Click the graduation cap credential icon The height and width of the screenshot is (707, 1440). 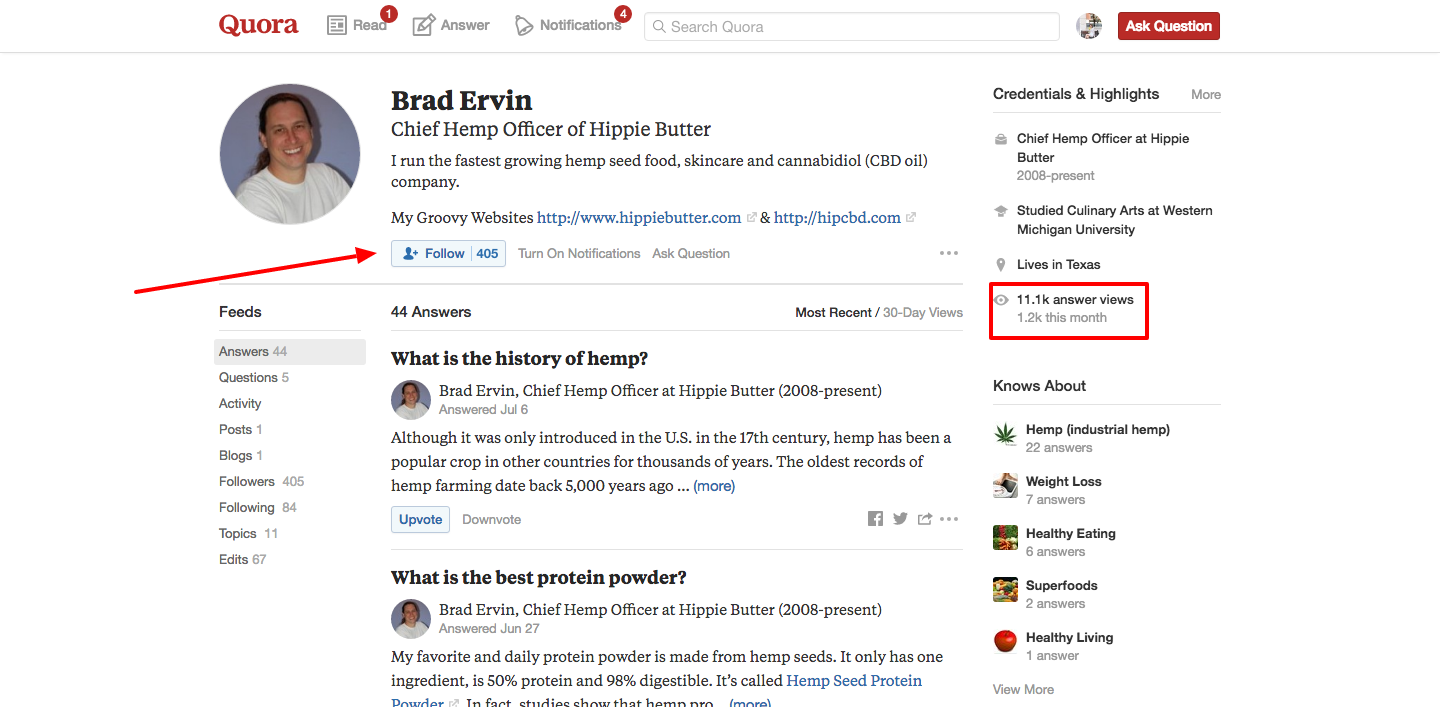pyautogui.click(x=1001, y=212)
